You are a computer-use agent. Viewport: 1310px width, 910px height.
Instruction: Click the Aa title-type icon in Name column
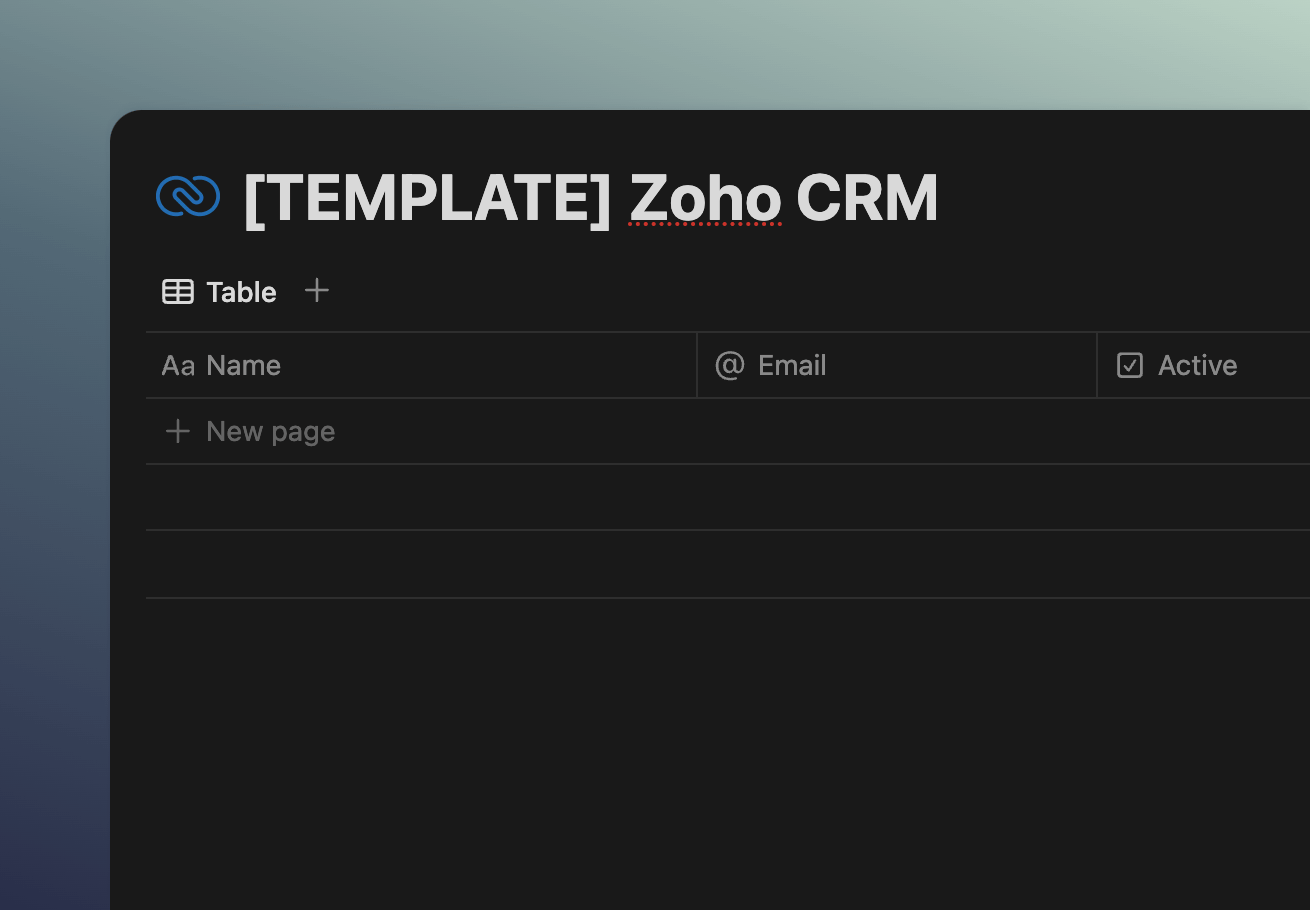[x=178, y=366]
